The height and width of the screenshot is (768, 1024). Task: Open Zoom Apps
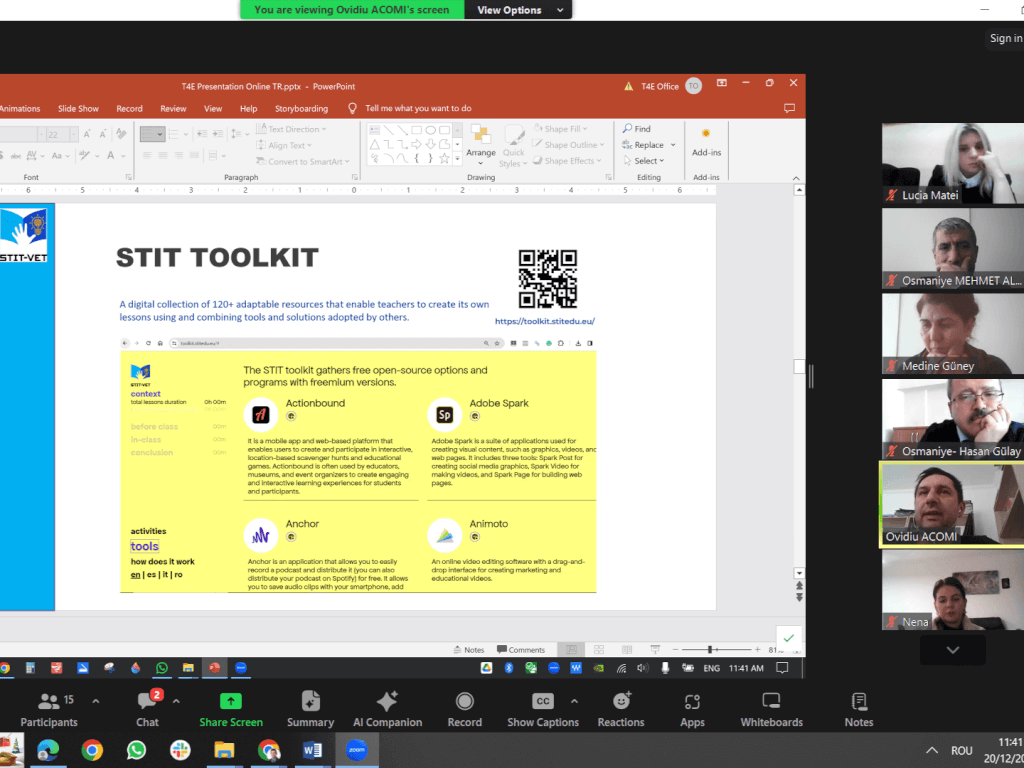692,710
